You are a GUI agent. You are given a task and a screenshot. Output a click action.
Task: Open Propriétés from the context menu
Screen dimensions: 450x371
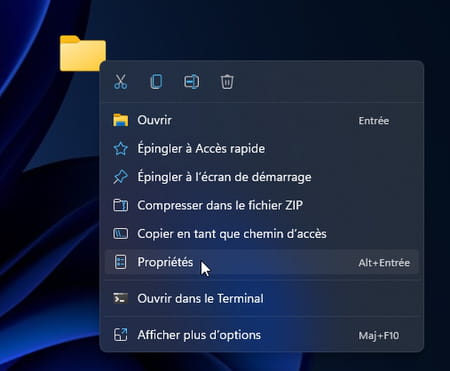262,262
